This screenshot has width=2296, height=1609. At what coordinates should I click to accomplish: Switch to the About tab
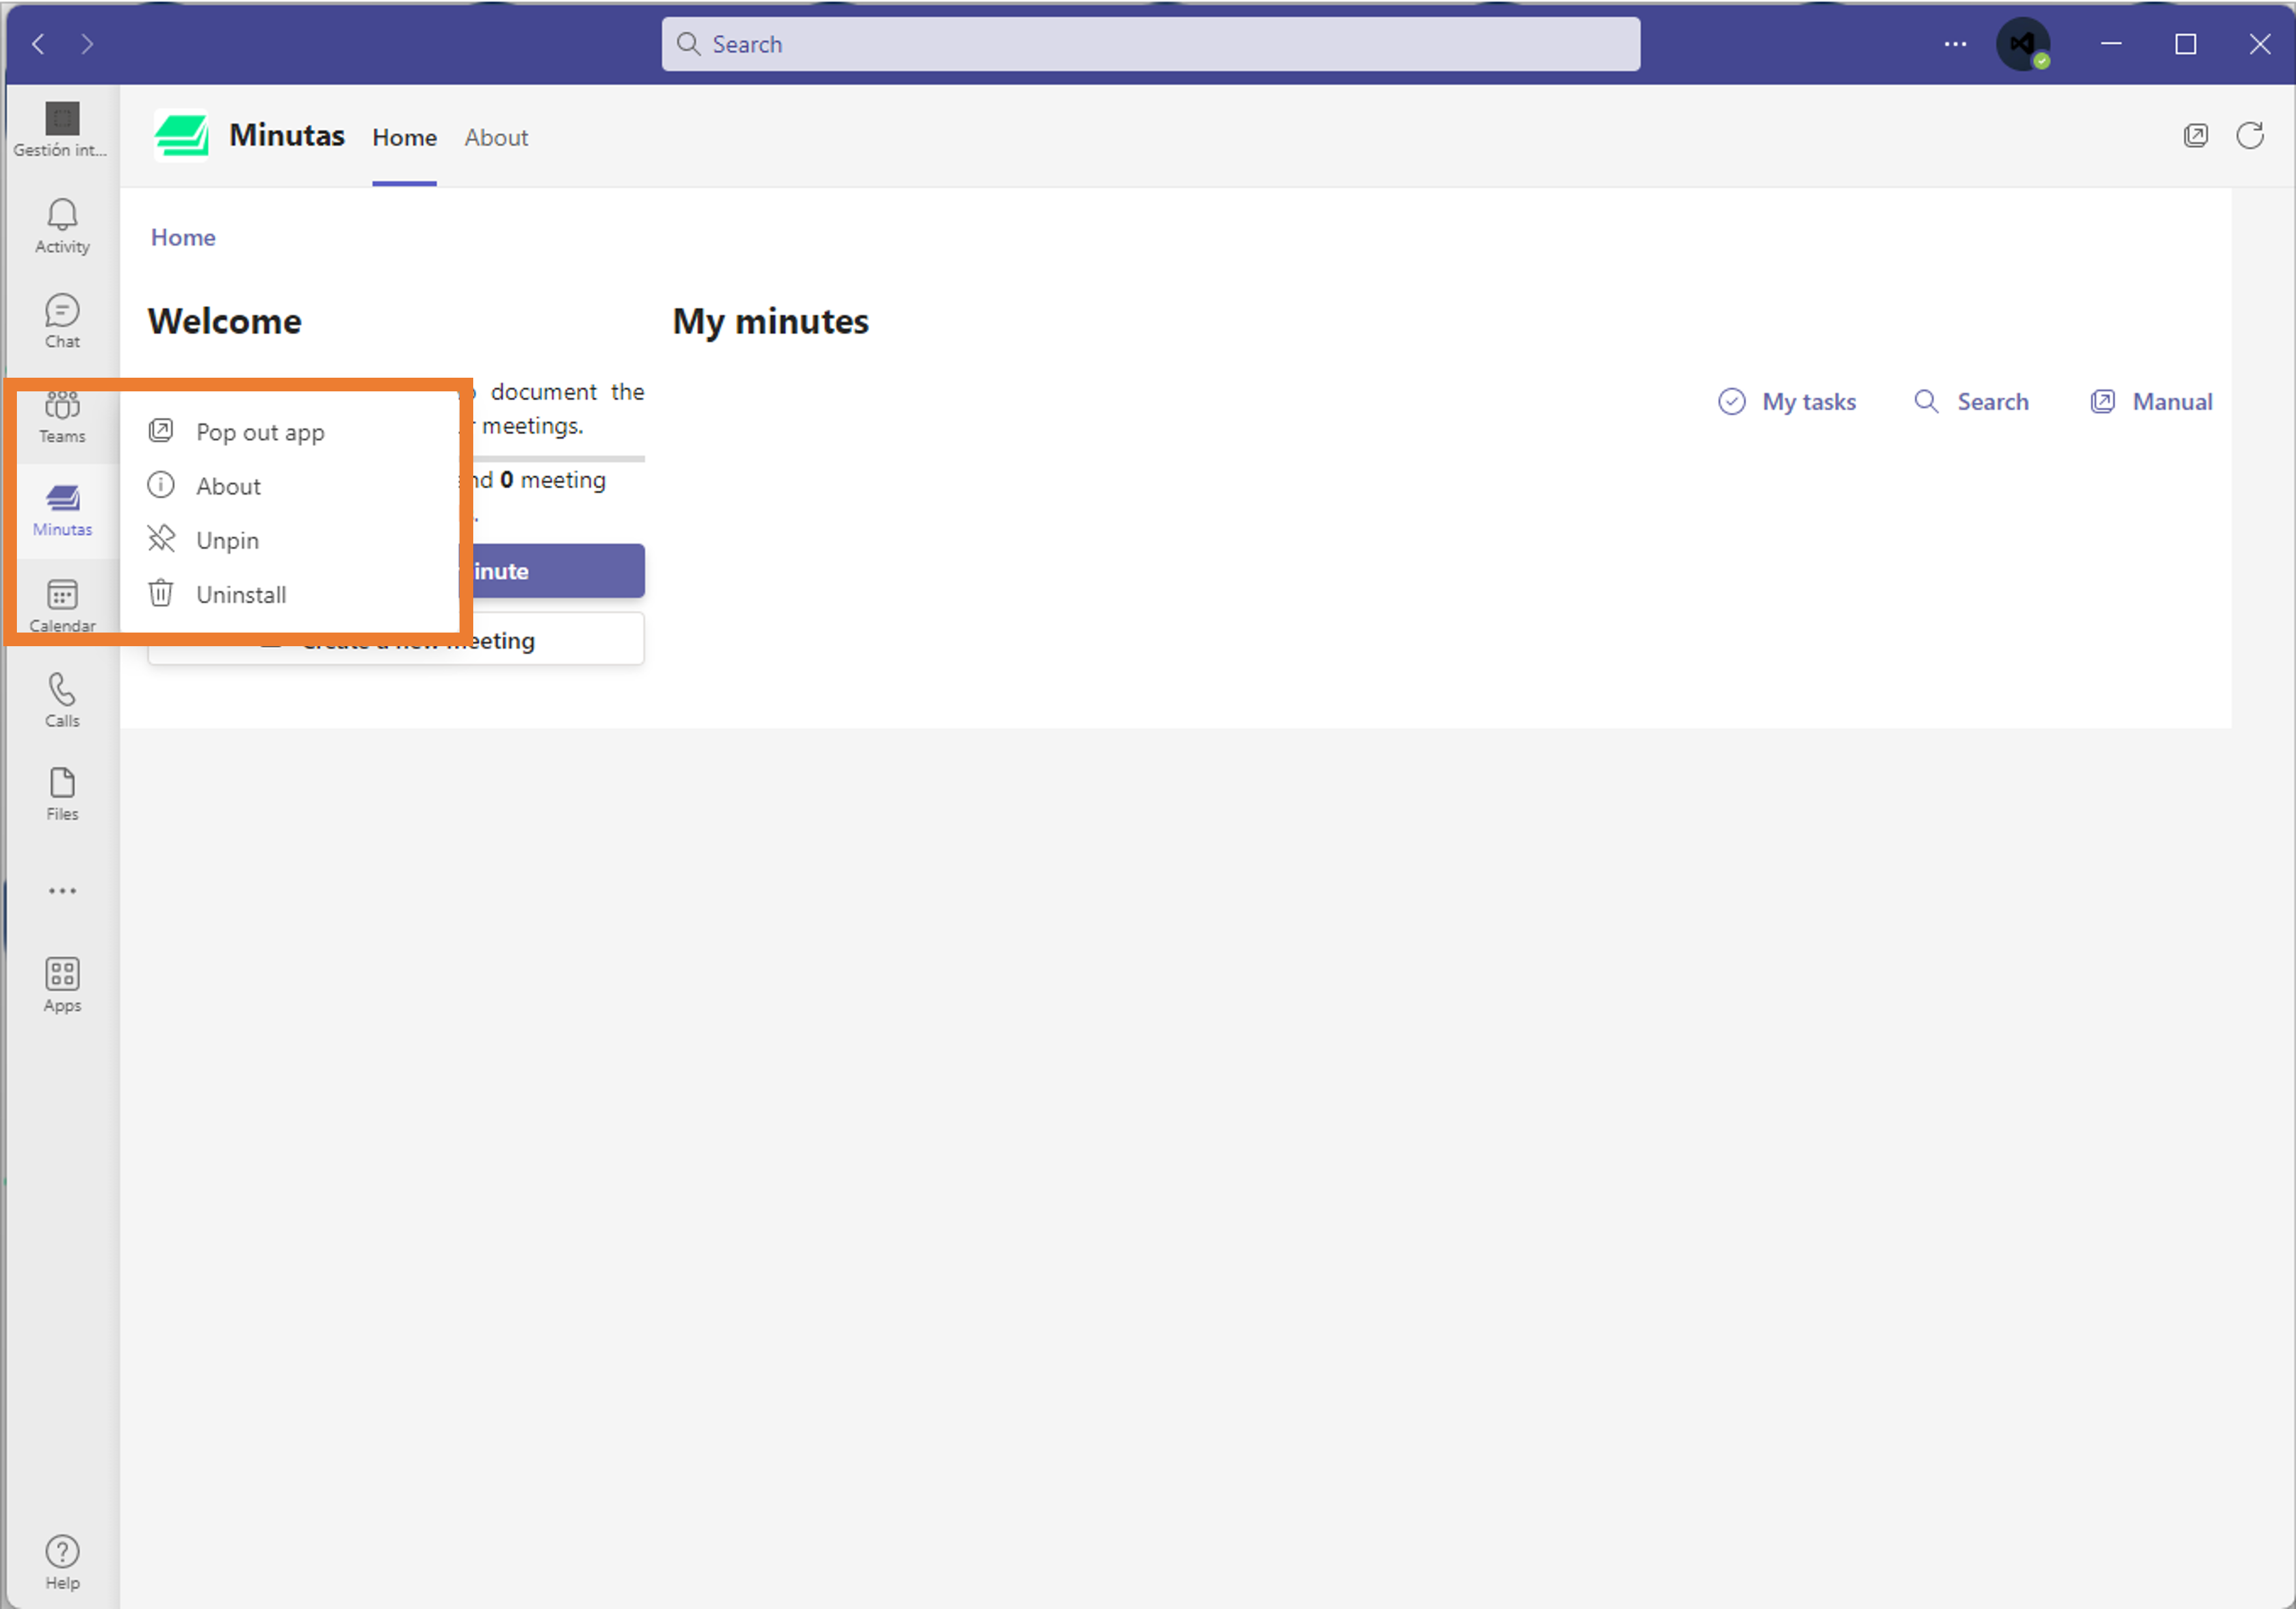click(x=496, y=138)
